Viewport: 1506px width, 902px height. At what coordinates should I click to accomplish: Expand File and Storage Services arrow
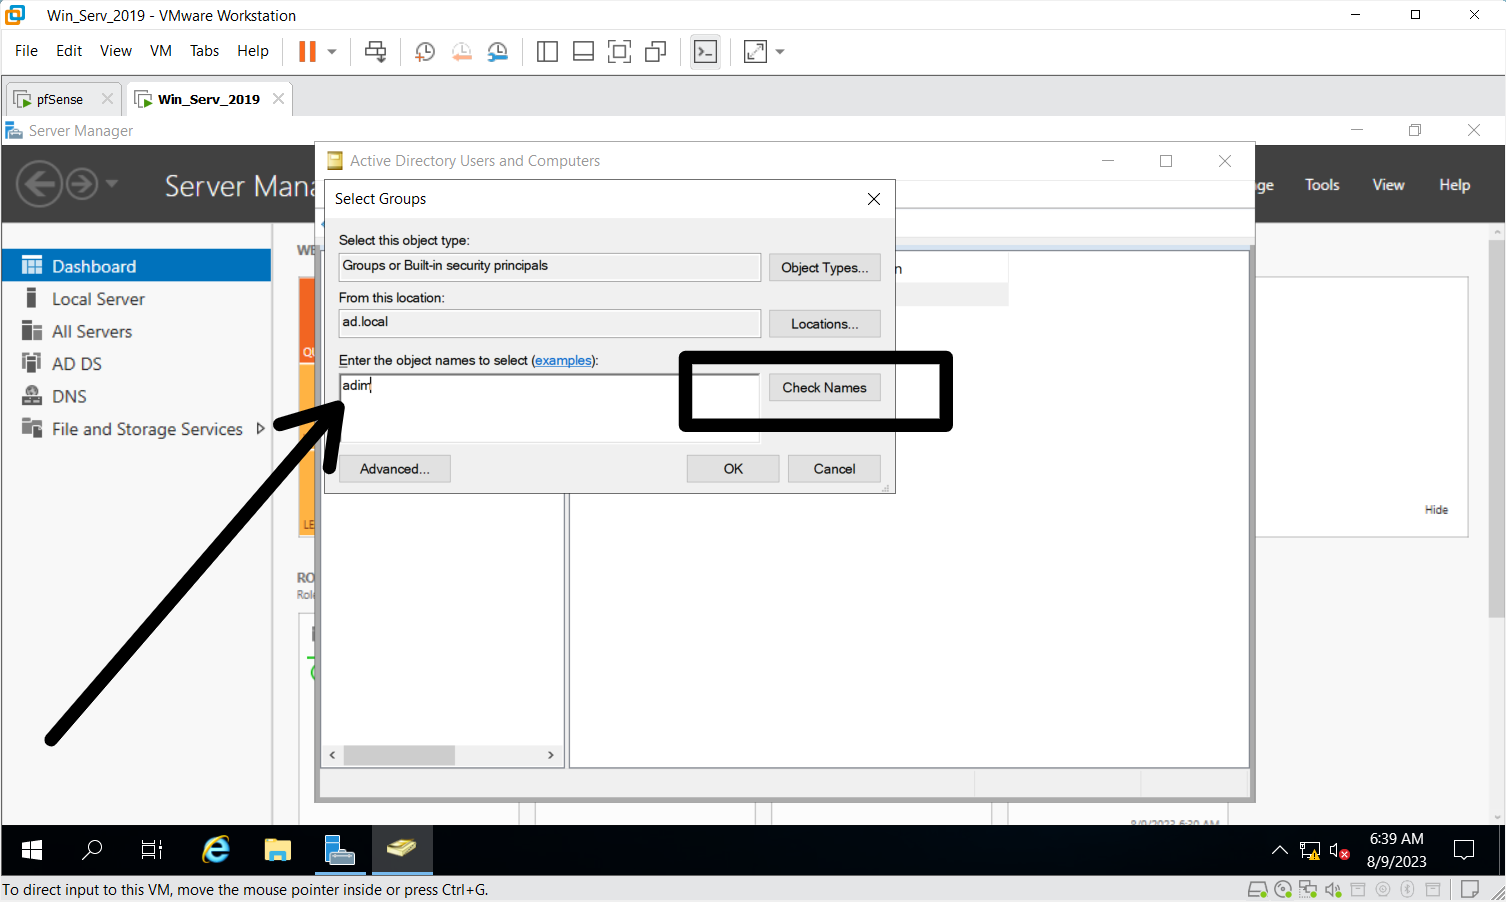point(260,429)
